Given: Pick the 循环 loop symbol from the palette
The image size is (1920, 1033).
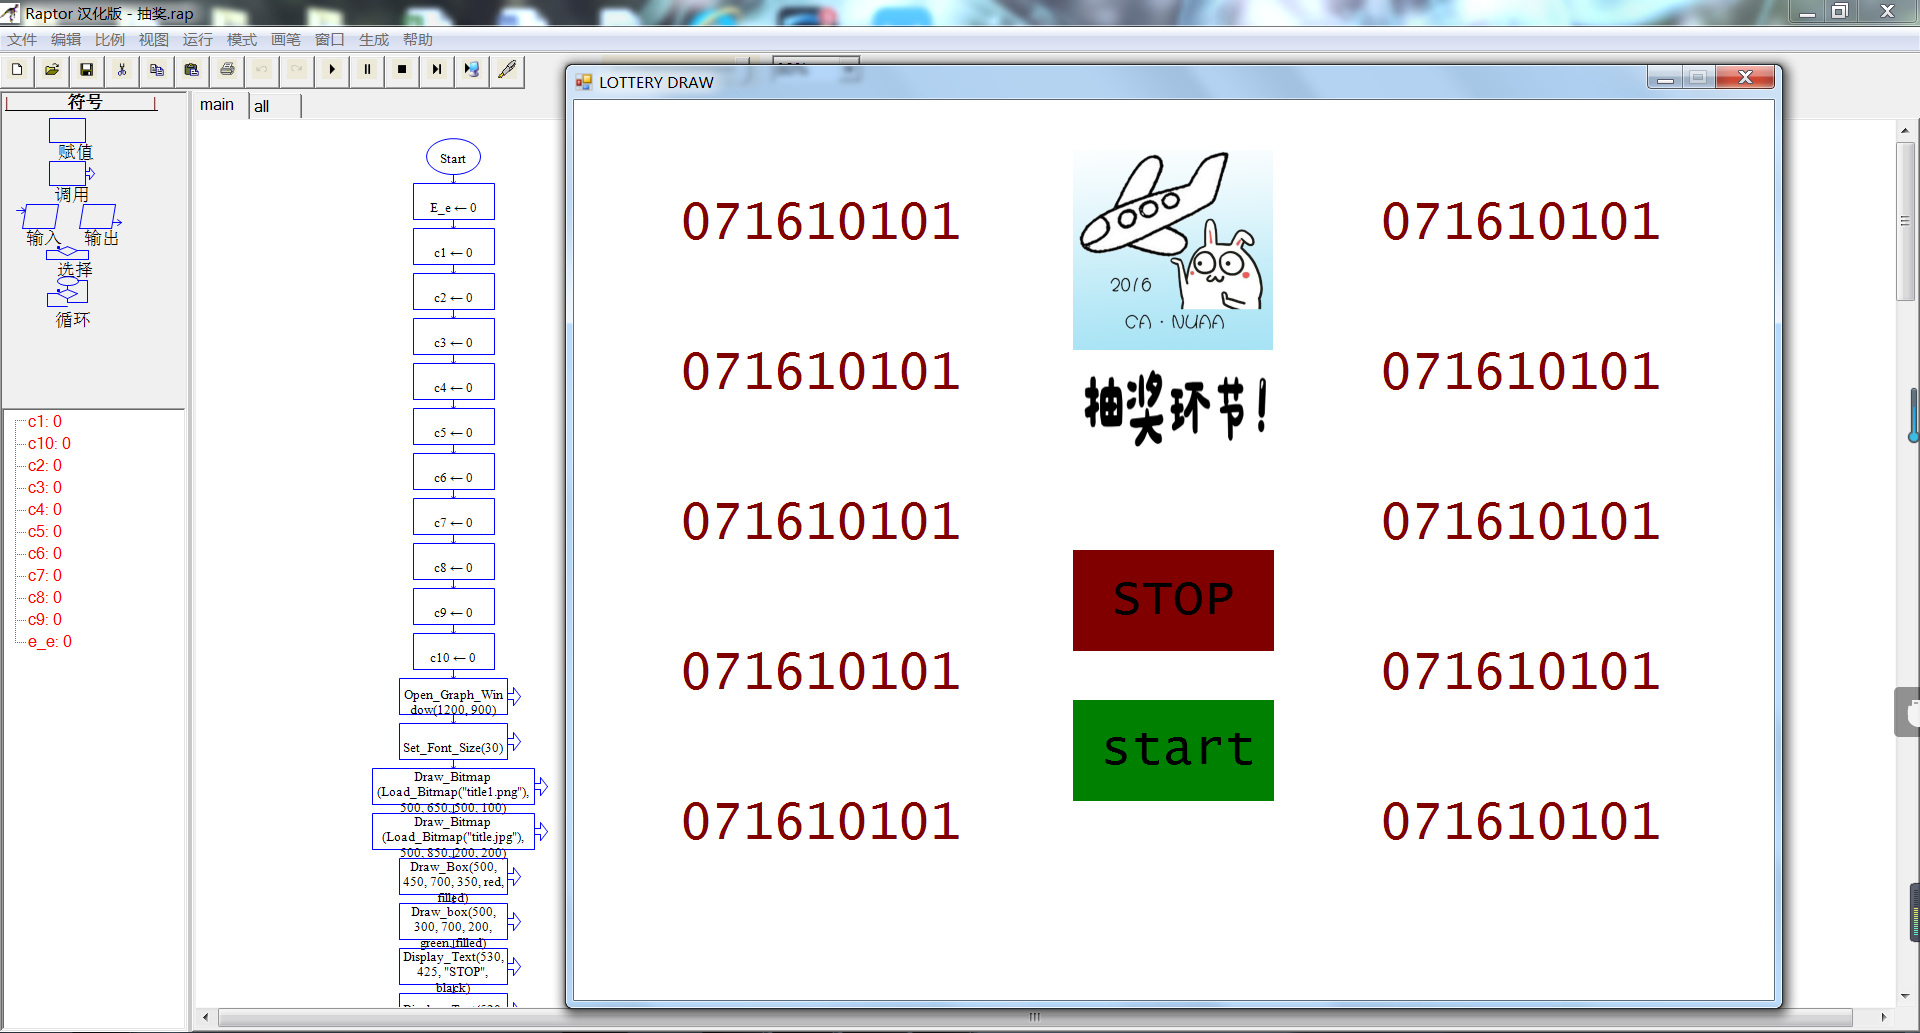Looking at the screenshot, I should pyautogui.click(x=68, y=293).
